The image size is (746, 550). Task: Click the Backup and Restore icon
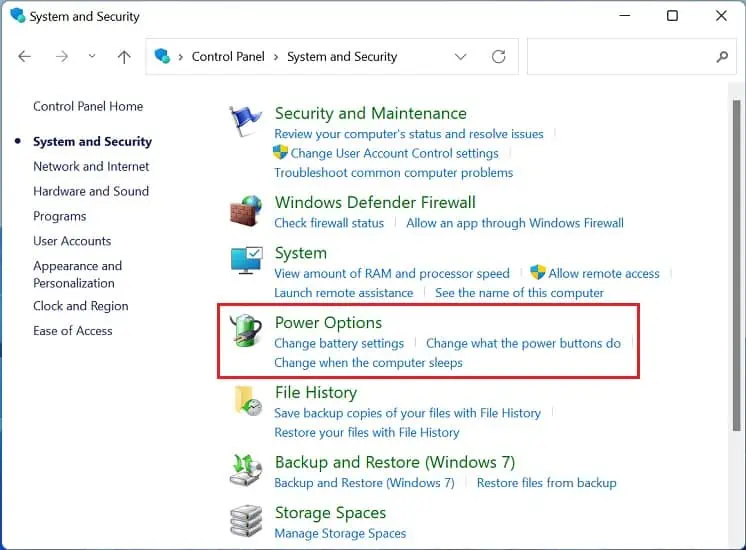click(245, 470)
